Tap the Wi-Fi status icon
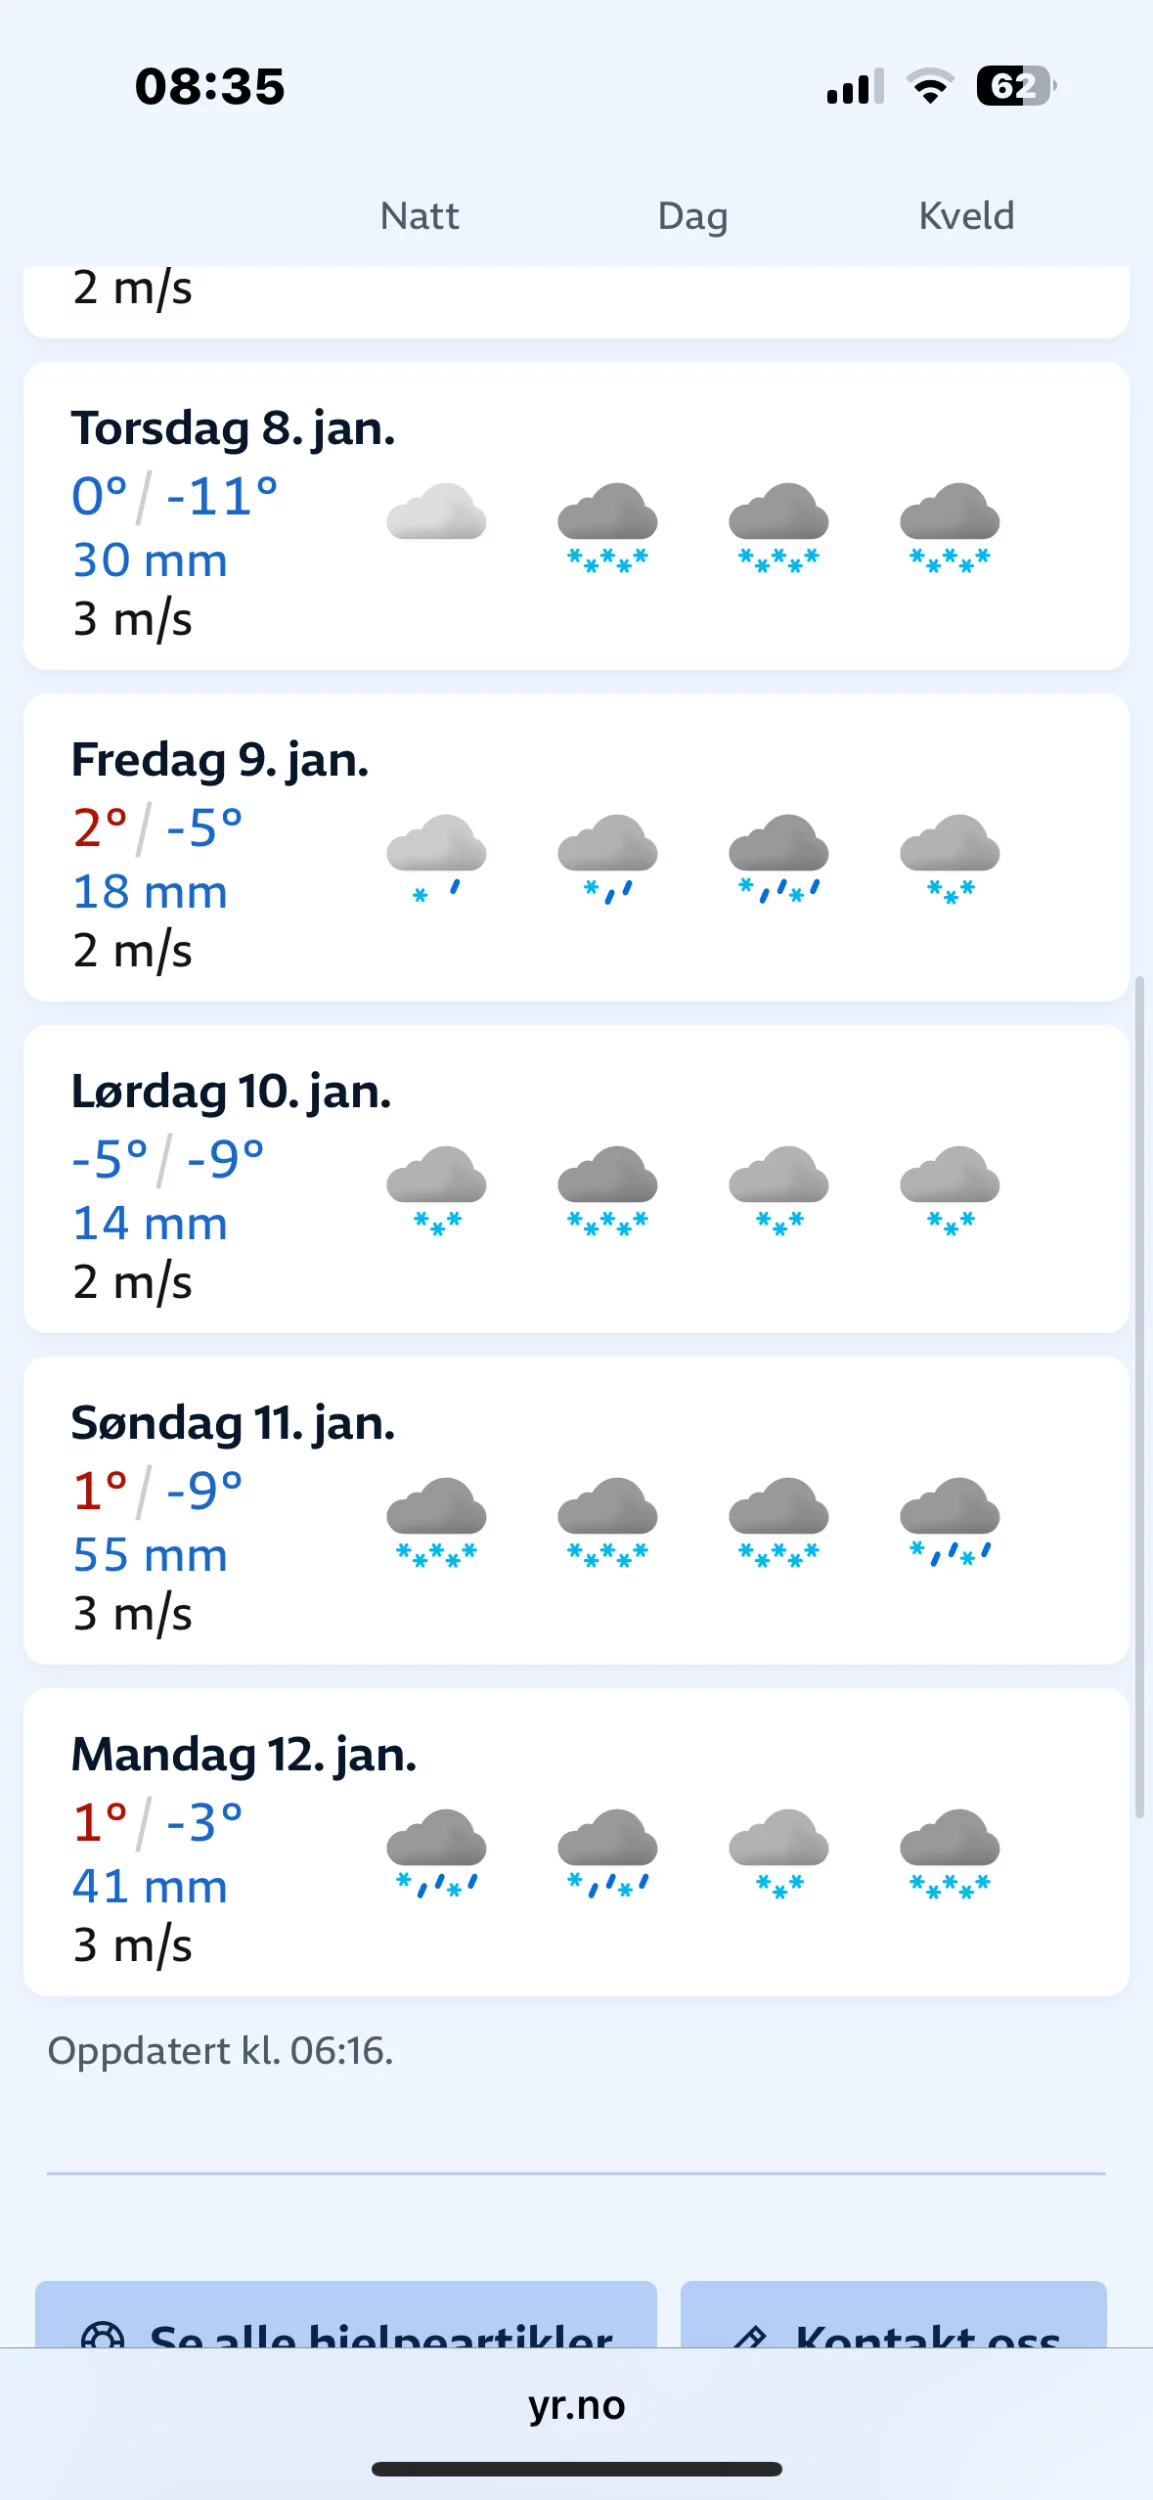 [930, 86]
